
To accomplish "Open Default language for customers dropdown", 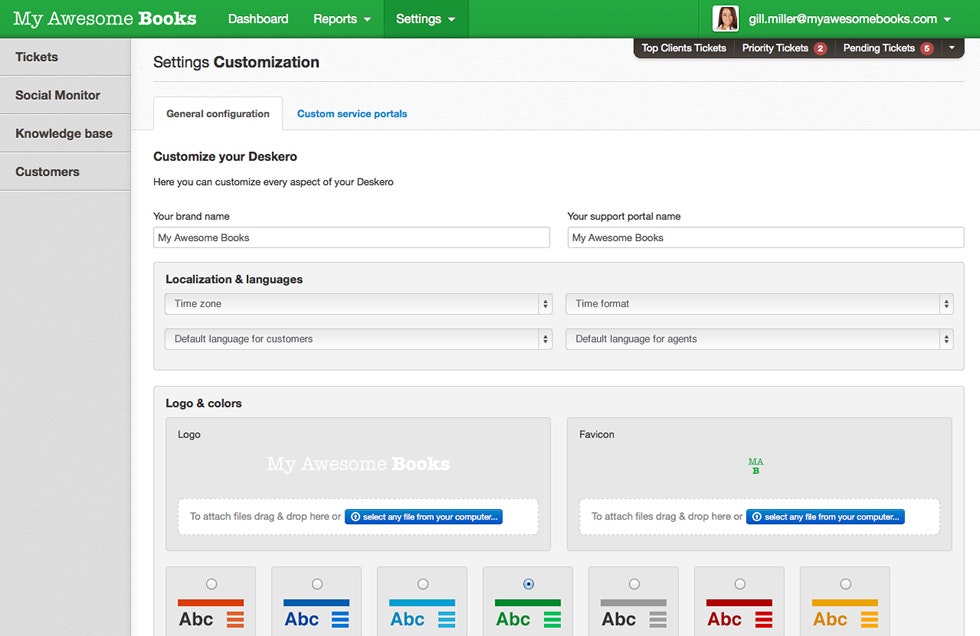I will pos(359,339).
